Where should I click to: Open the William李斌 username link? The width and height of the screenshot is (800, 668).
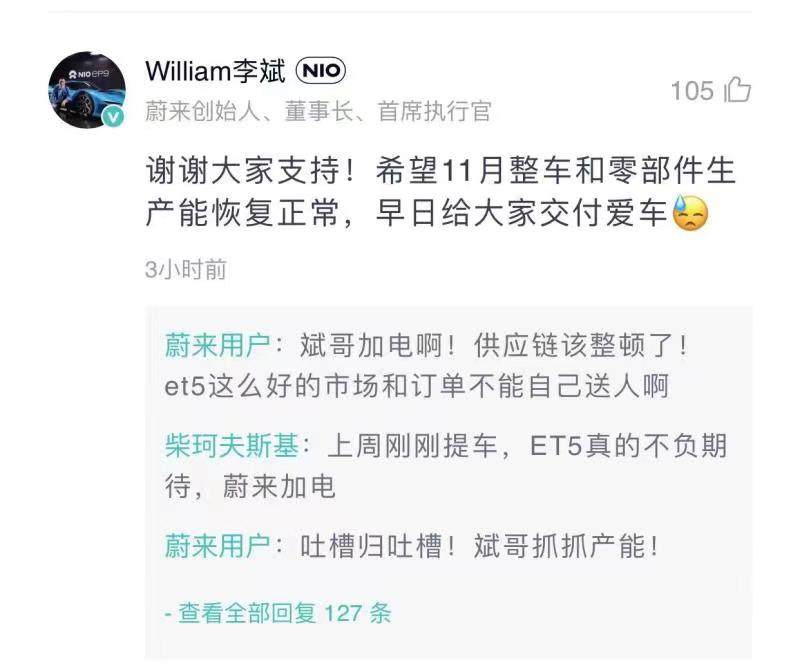click(215, 70)
